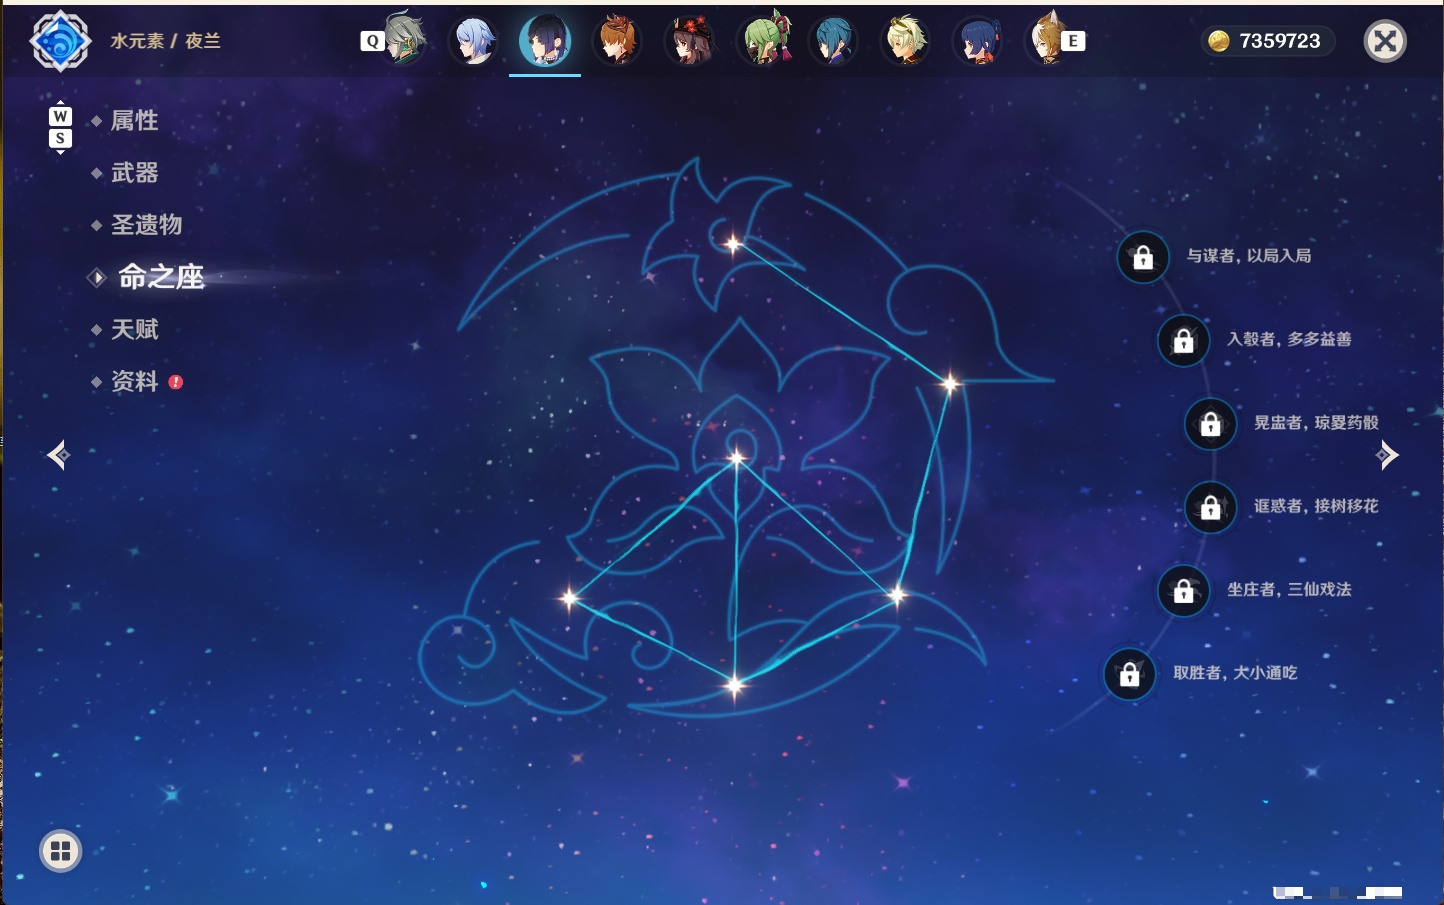
Task: Select locked node 入彀者, 多多益善
Action: 1184,340
